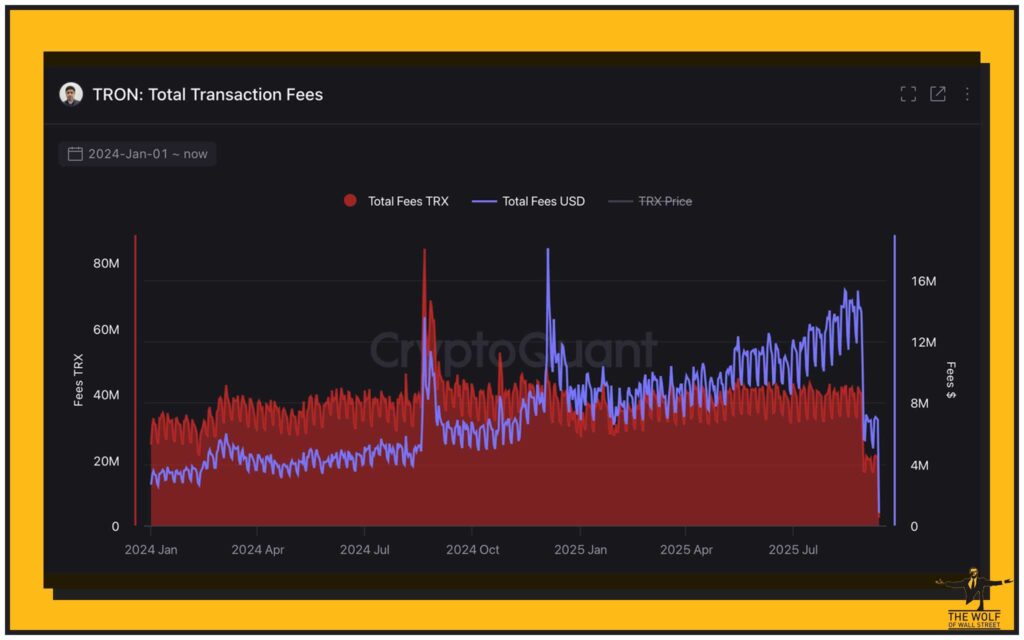The image size is (1024, 640).
Task: Open chart in new window icon
Action: (938, 94)
